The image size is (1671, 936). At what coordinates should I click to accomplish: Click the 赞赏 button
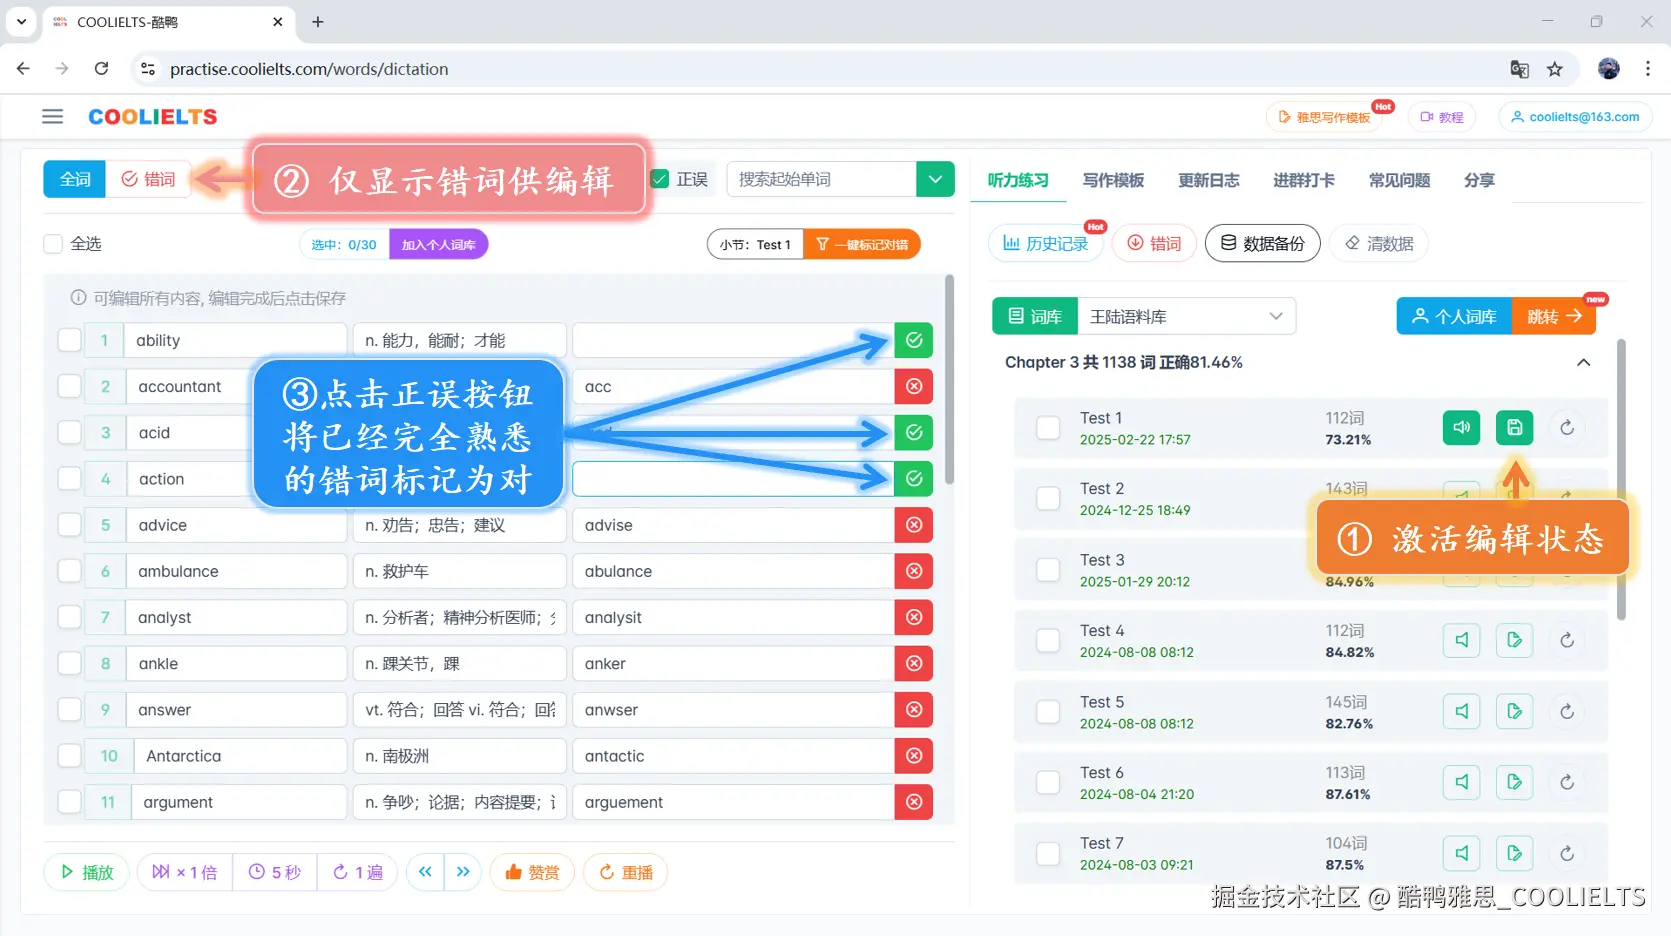[x=532, y=872]
